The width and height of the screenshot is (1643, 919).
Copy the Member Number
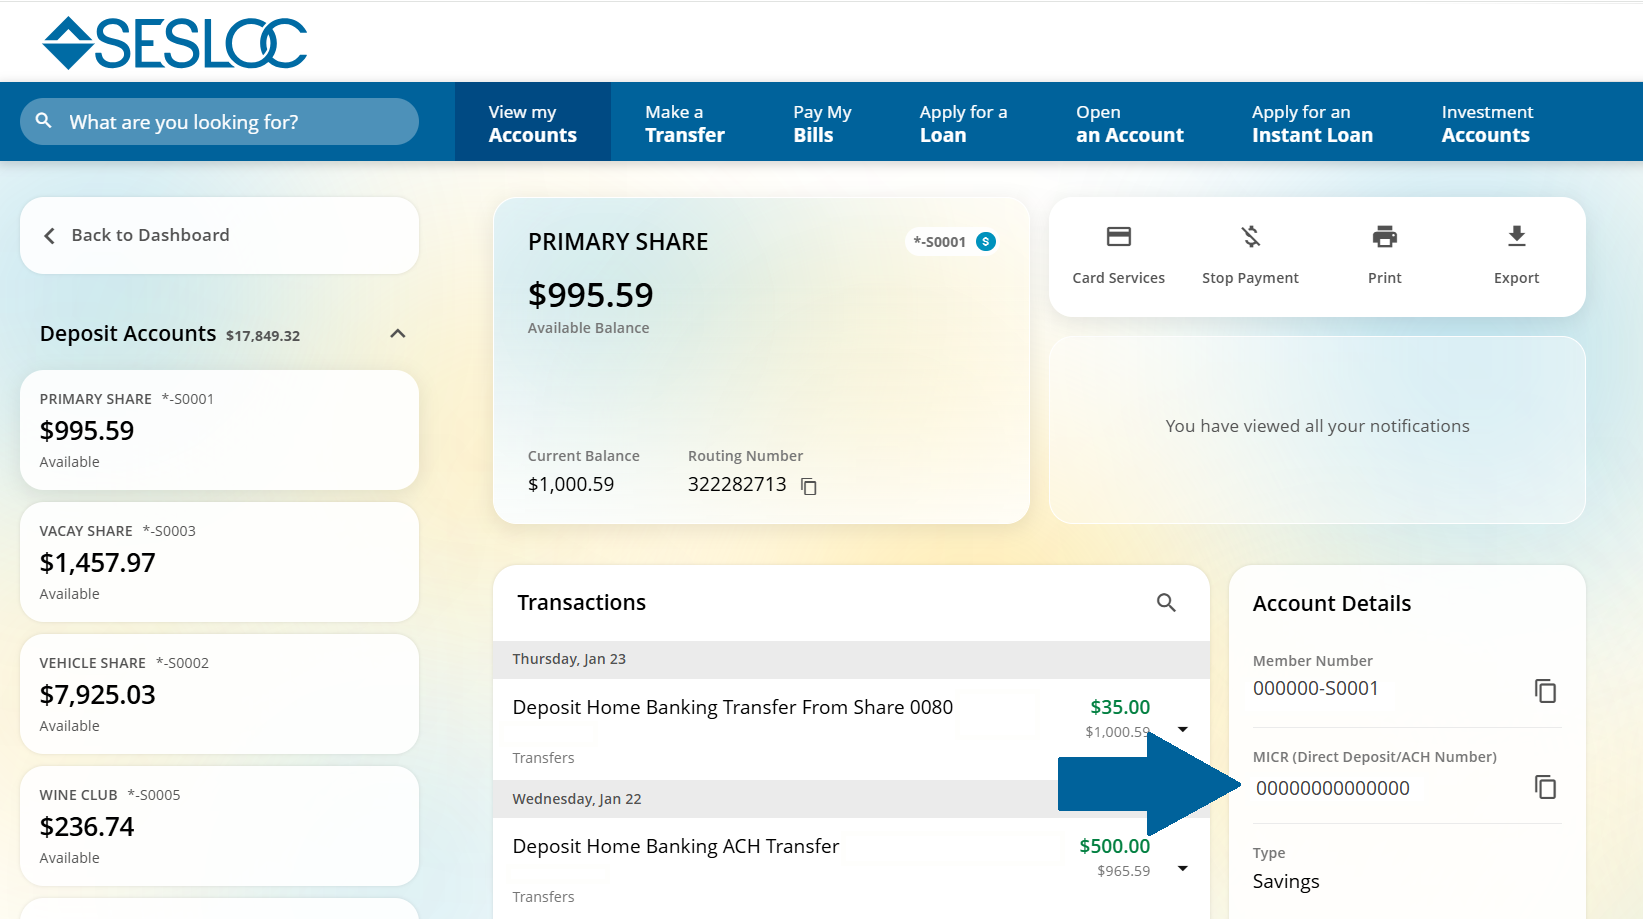click(x=1546, y=691)
